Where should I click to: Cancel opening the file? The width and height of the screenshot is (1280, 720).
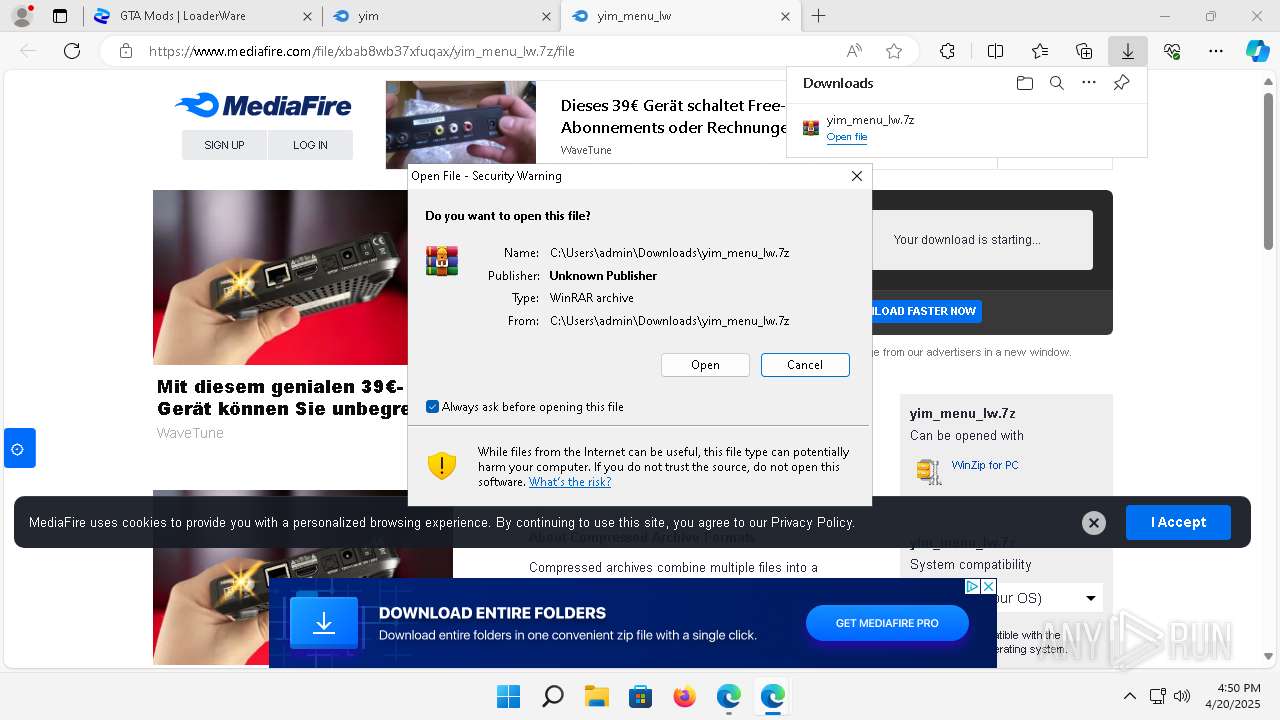[x=805, y=365]
